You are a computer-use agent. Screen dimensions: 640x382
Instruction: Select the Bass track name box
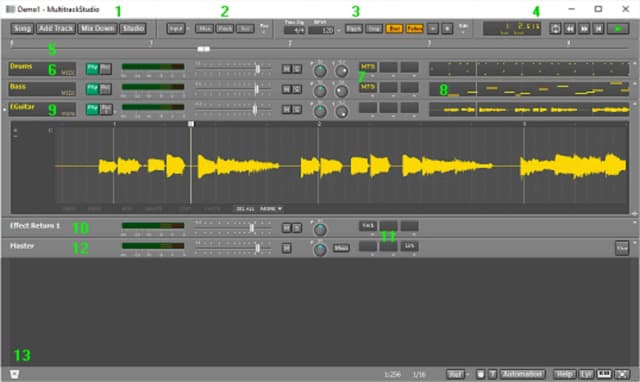pyautogui.click(x=42, y=89)
